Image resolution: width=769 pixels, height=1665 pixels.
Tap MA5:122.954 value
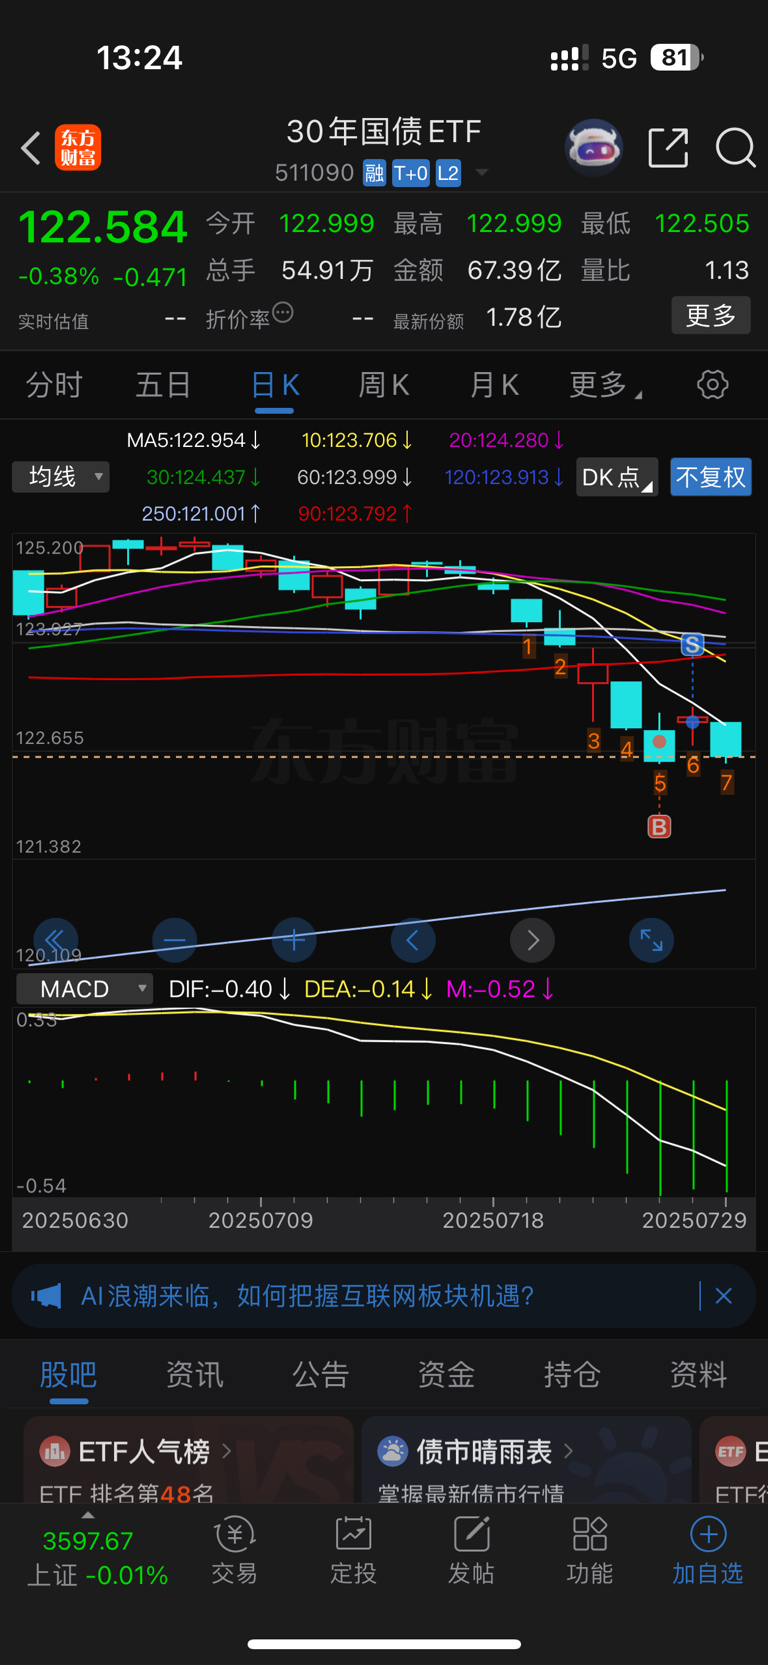click(194, 440)
